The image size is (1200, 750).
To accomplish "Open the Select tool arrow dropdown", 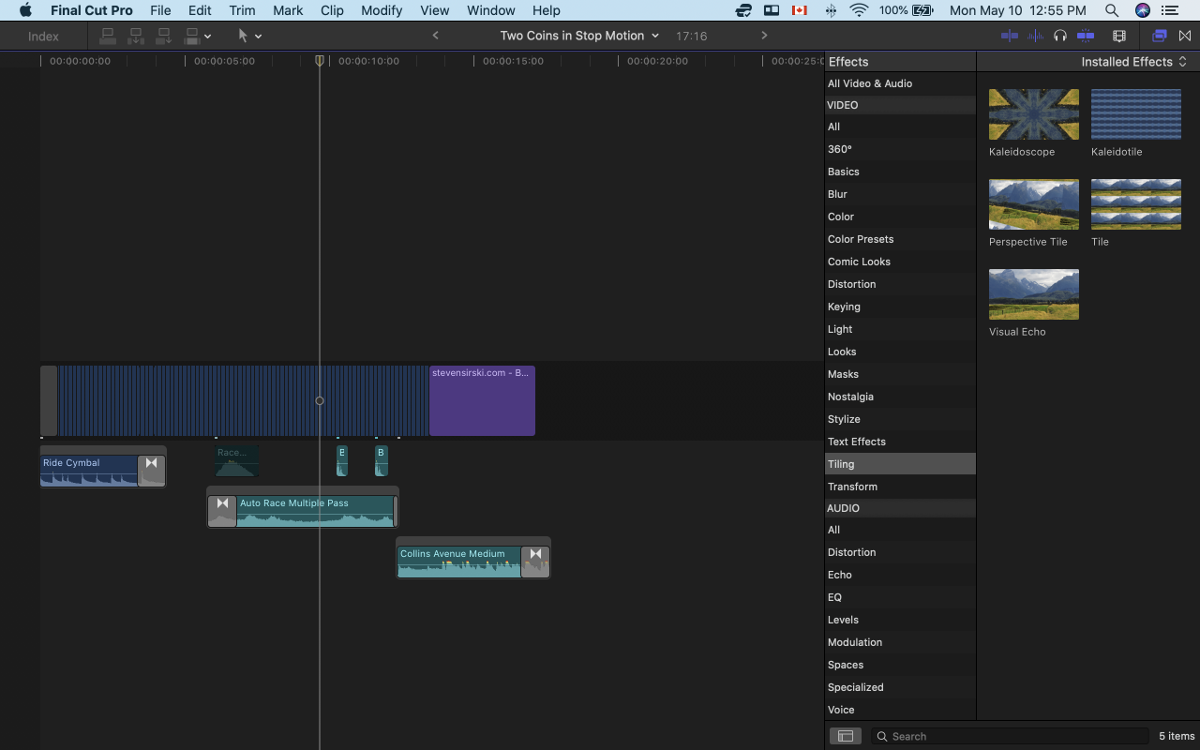I will pyautogui.click(x=249, y=36).
